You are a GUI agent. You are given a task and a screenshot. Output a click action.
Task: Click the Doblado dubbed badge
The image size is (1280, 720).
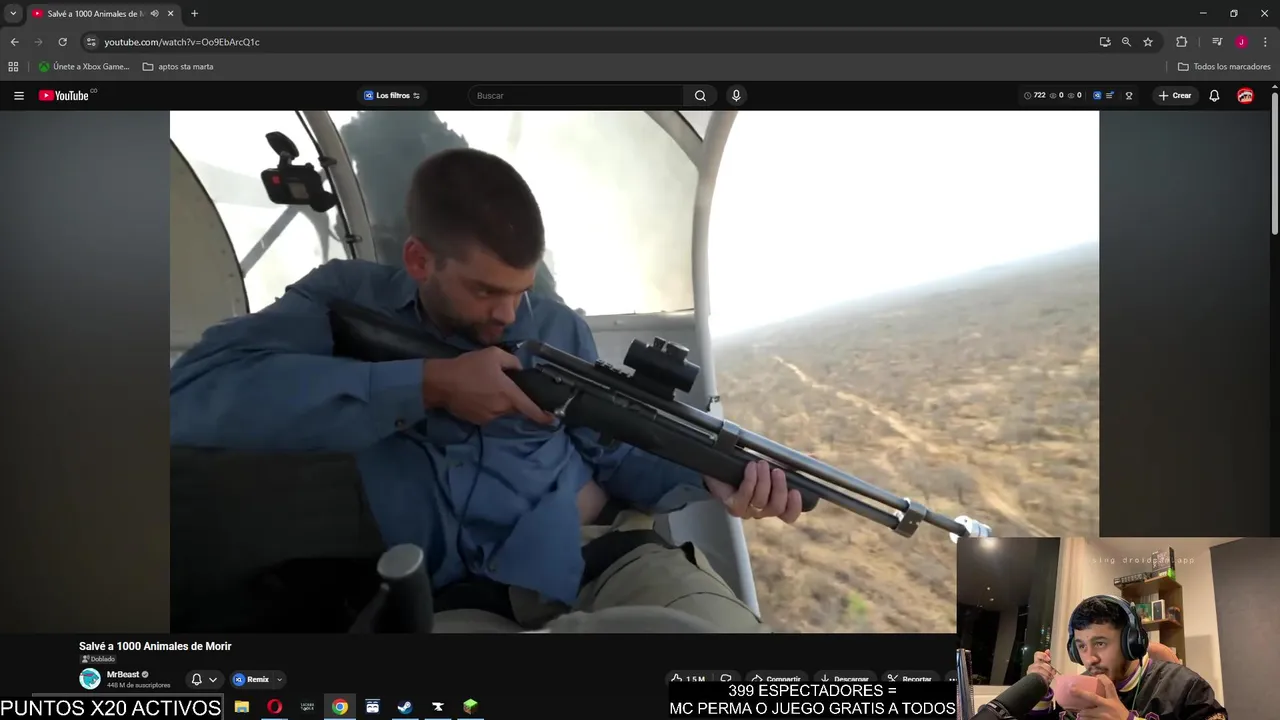click(98, 660)
